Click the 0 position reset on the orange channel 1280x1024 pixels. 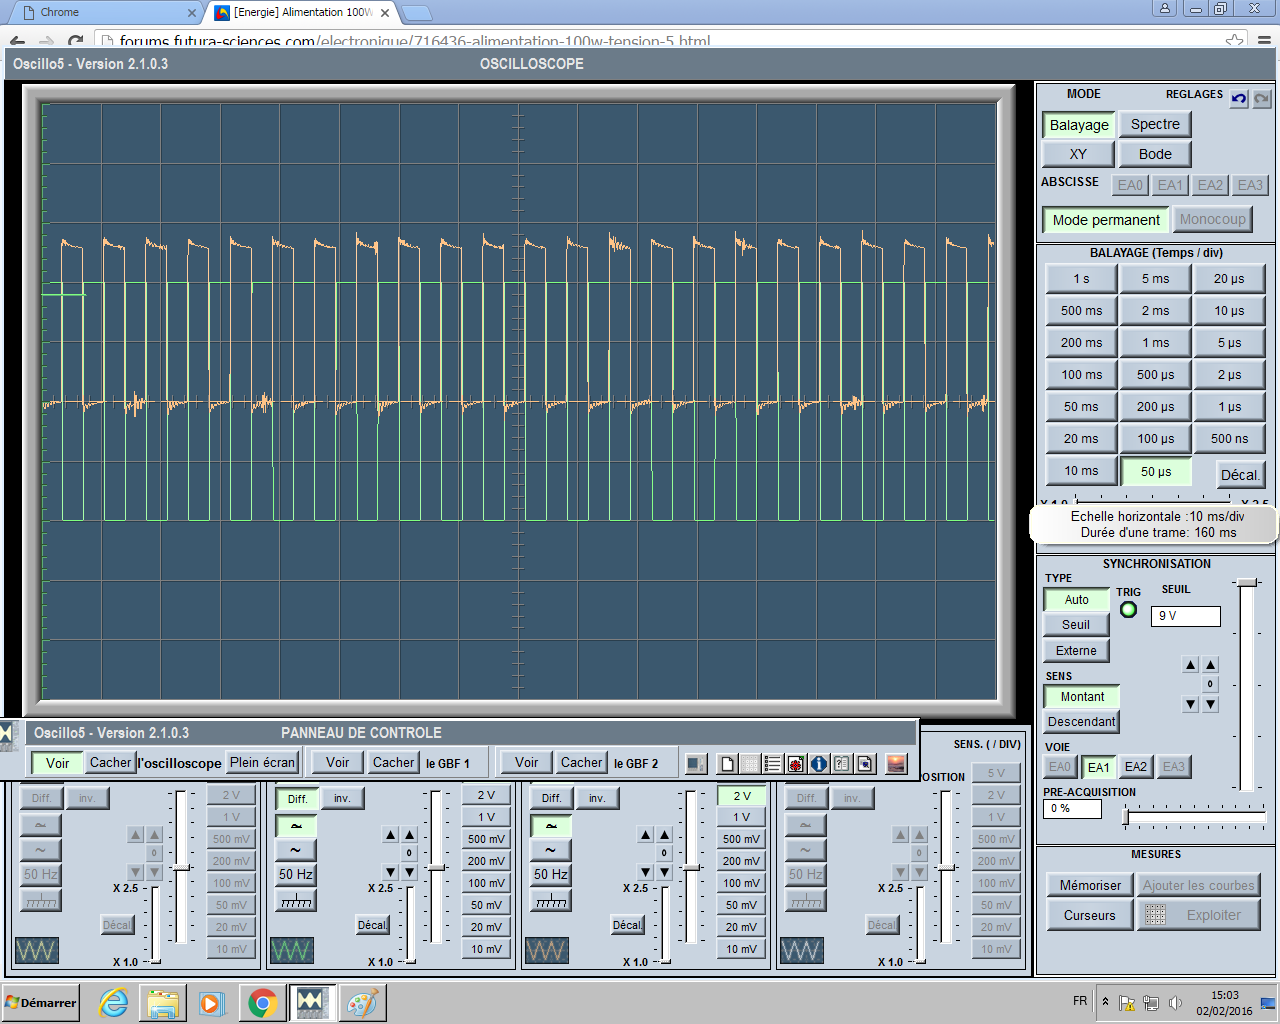click(x=664, y=853)
